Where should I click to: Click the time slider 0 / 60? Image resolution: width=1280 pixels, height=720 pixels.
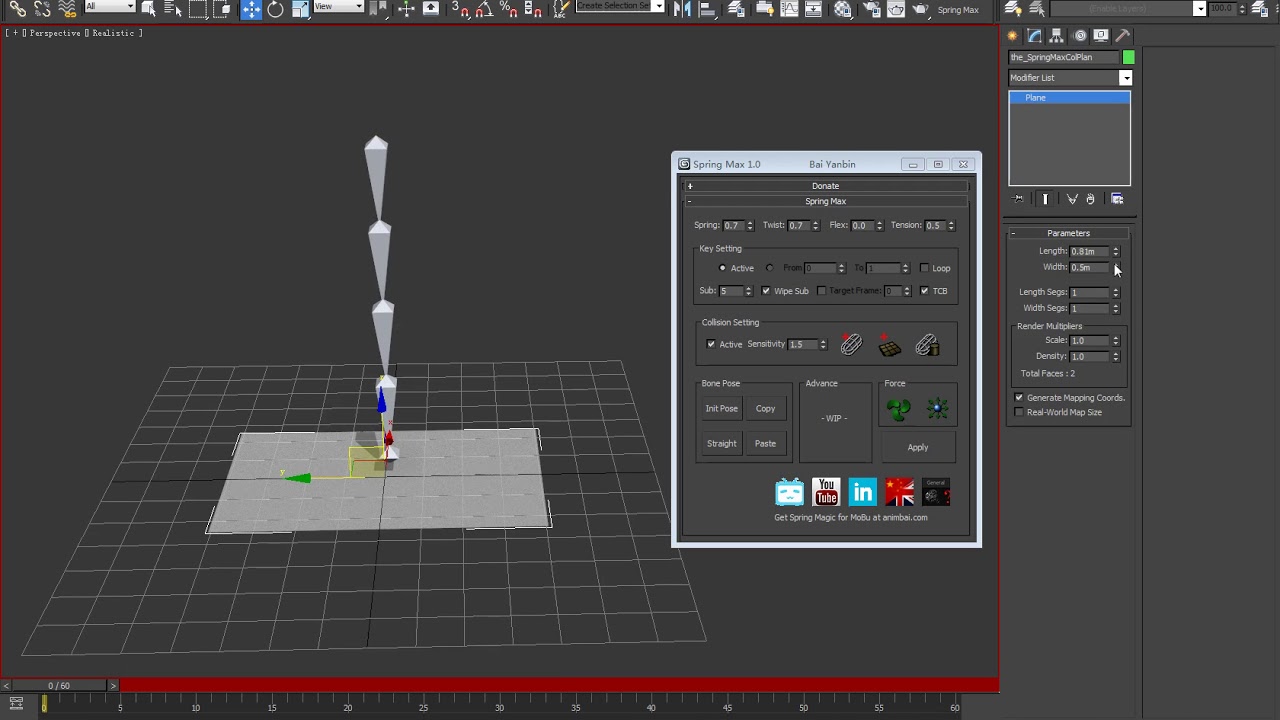pyautogui.click(x=59, y=685)
